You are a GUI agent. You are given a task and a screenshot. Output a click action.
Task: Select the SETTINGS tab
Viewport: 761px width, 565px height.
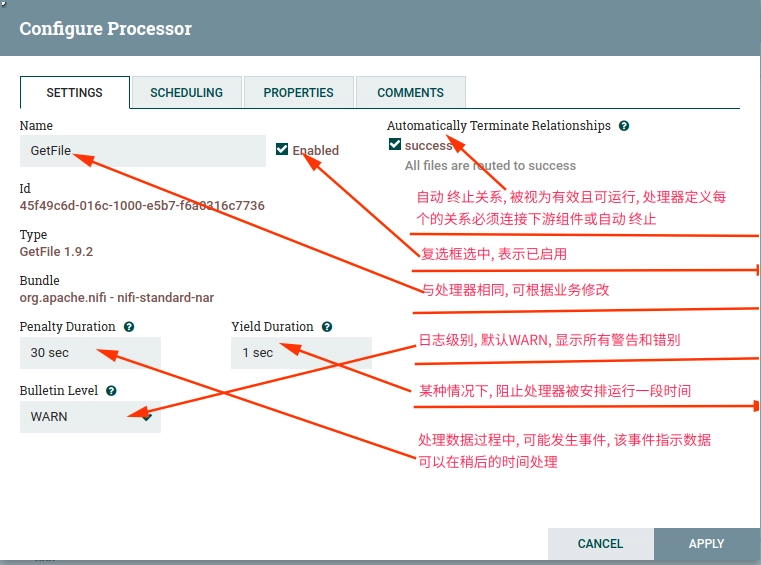[75, 92]
